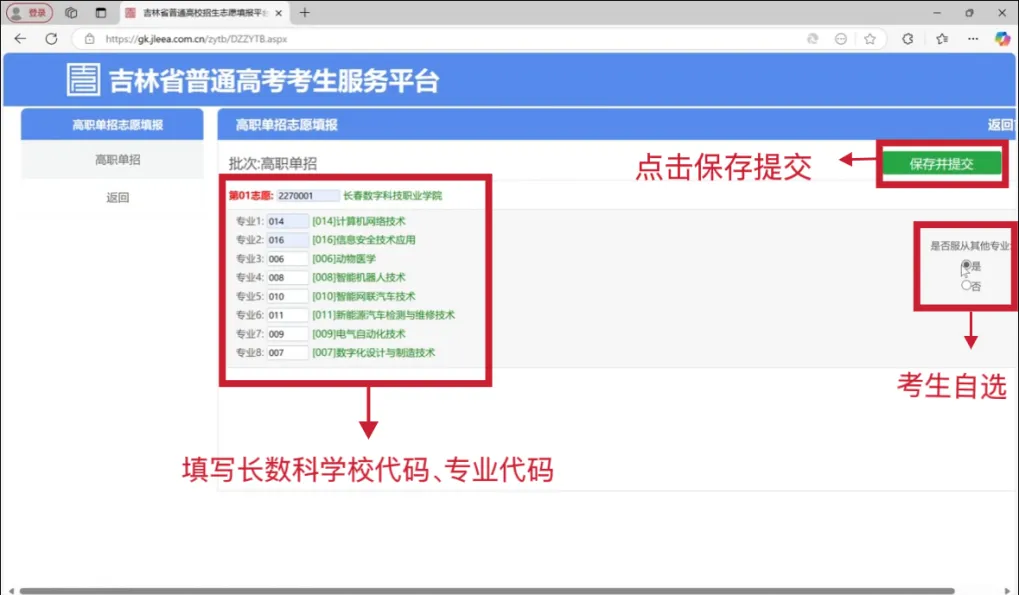Open a new browser tab
The width and height of the screenshot is (1019, 596).
305,13
